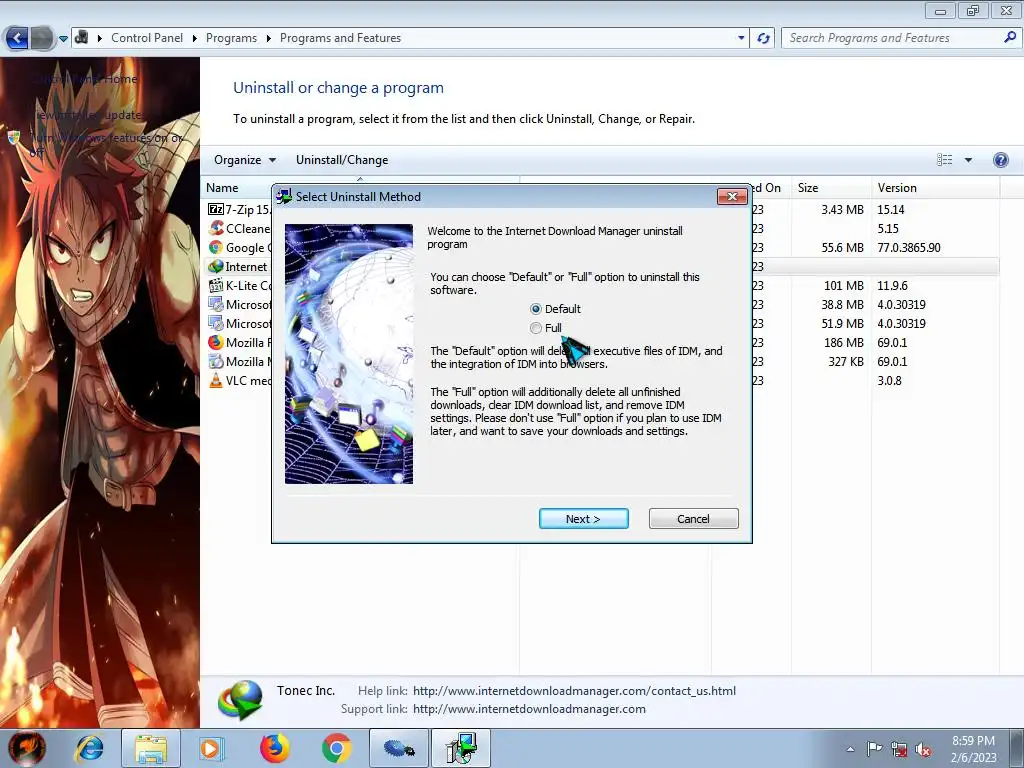Click the second Microsoft entry icon
This screenshot has height=768, width=1024.
point(216,323)
